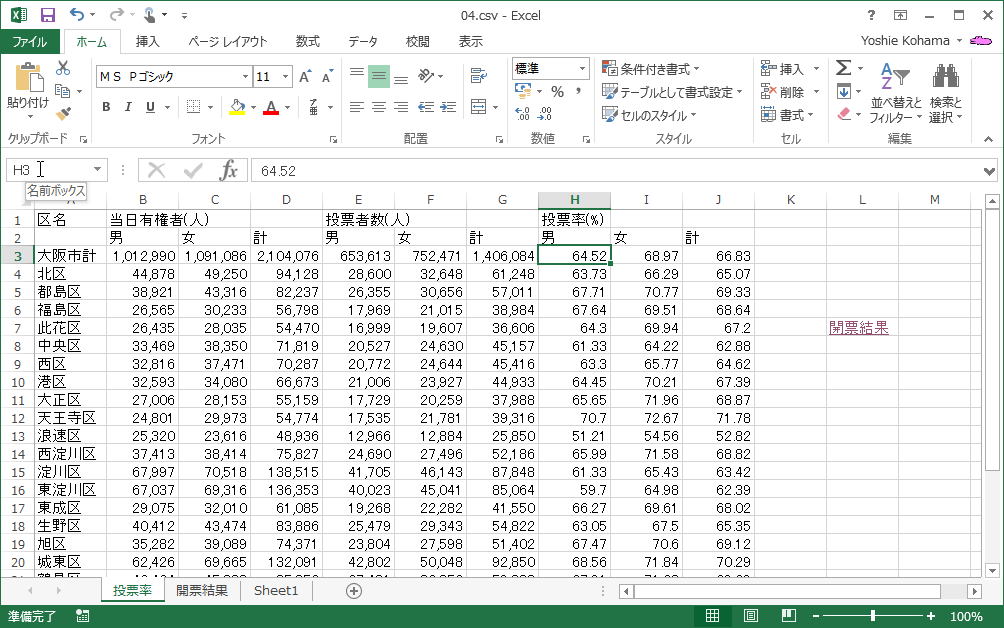Open Find and Select binoculars

click(x=946, y=93)
